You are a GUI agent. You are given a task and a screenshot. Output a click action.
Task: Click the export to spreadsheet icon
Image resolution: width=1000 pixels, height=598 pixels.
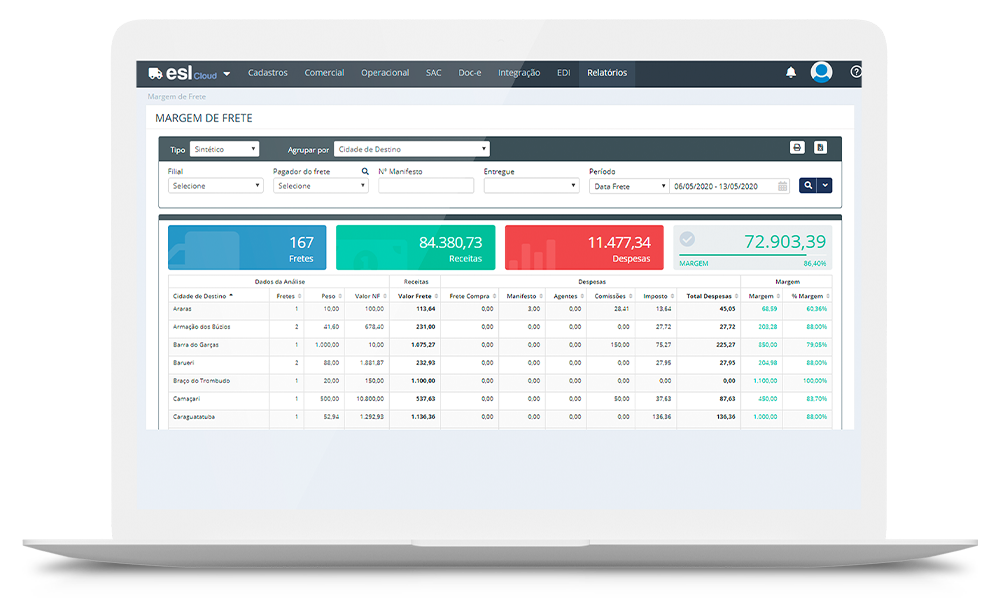(820, 148)
